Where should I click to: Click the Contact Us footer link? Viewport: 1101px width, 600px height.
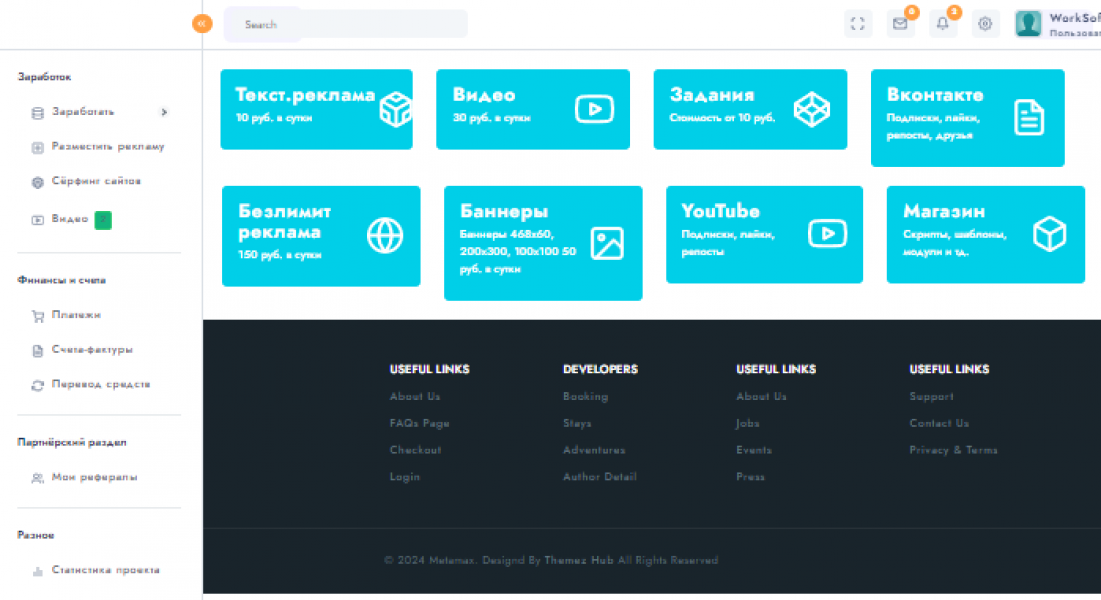pos(938,423)
